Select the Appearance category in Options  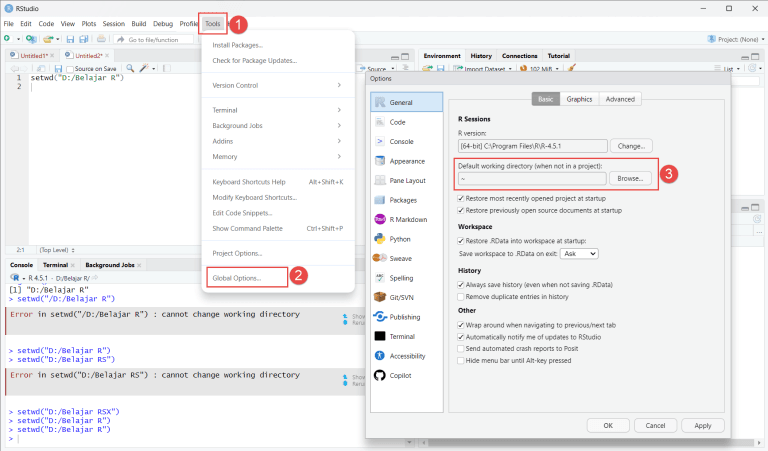407,161
